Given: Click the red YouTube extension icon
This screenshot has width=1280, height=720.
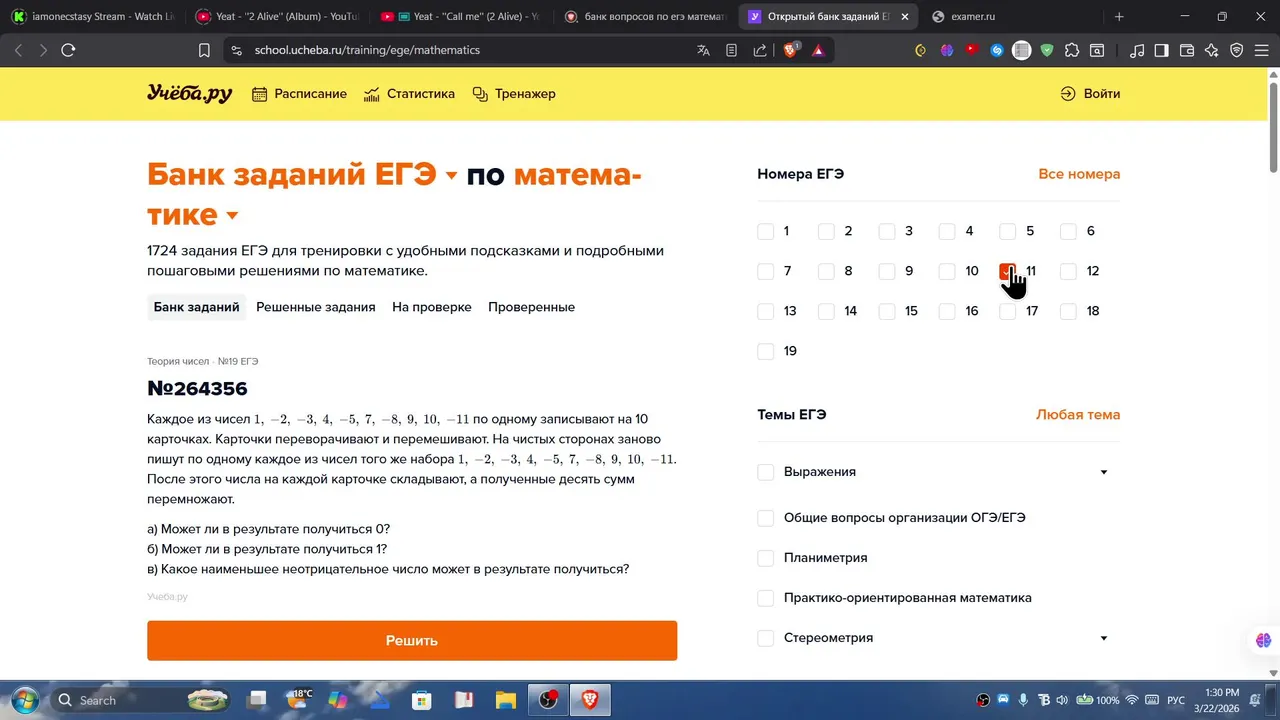Looking at the screenshot, I should coord(971,50).
